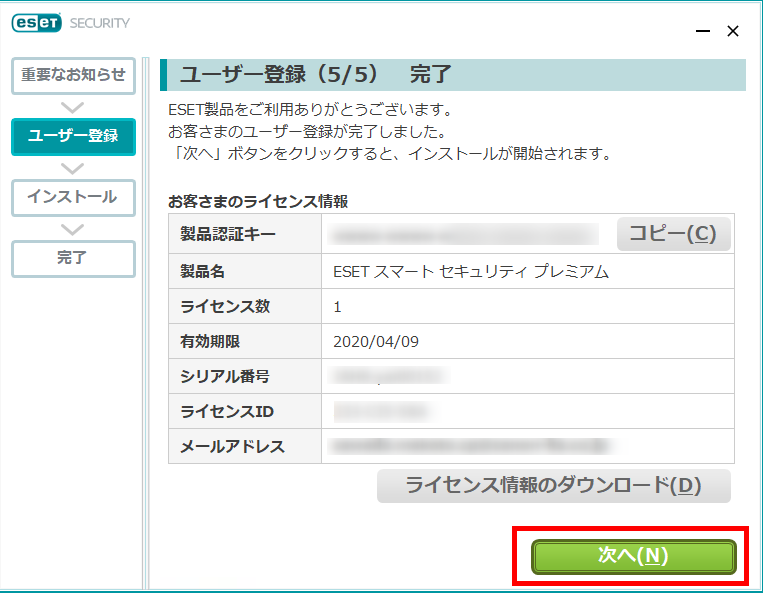Click the ライセンス数 row label
This screenshot has height=593, width=763.
pos(225,307)
